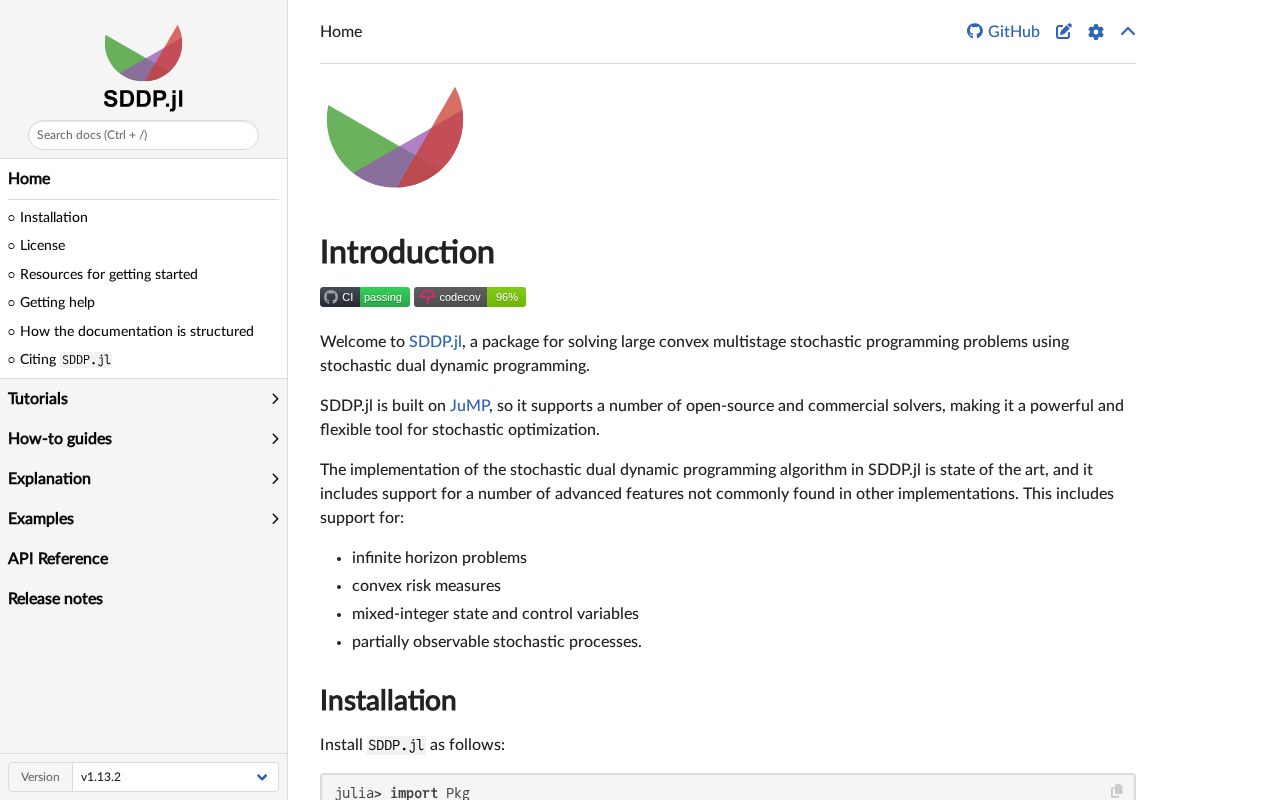Copy the code block with the copy icon
This screenshot has height=800, width=1280.
pos(1117,791)
